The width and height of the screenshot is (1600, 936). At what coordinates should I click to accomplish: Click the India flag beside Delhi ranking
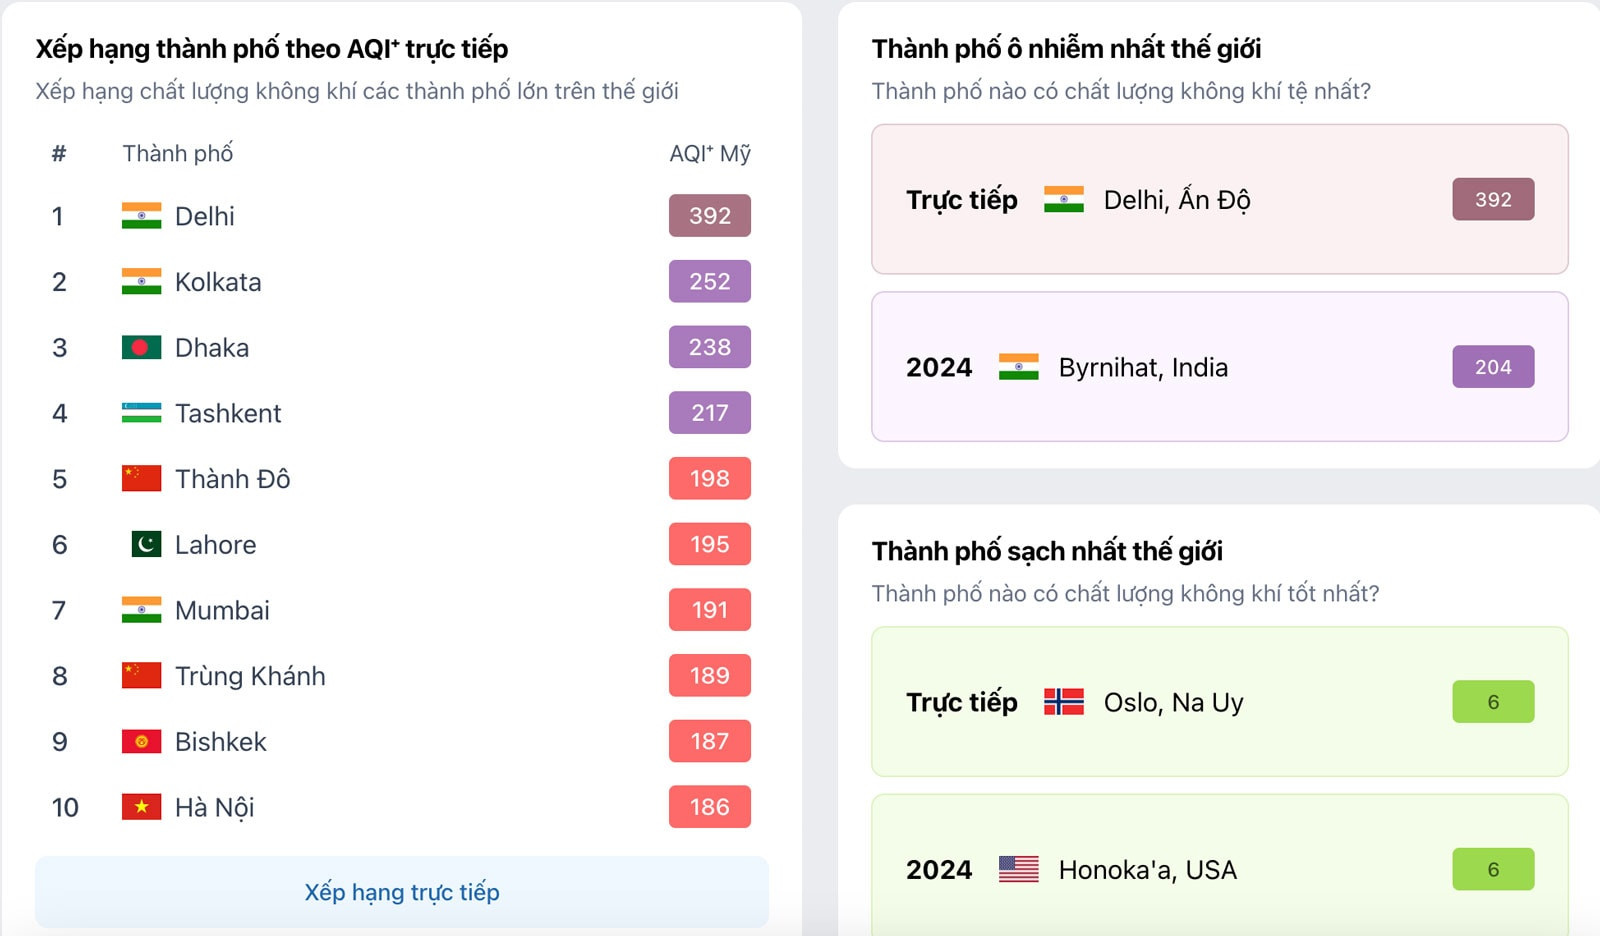pyautogui.click(x=141, y=216)
